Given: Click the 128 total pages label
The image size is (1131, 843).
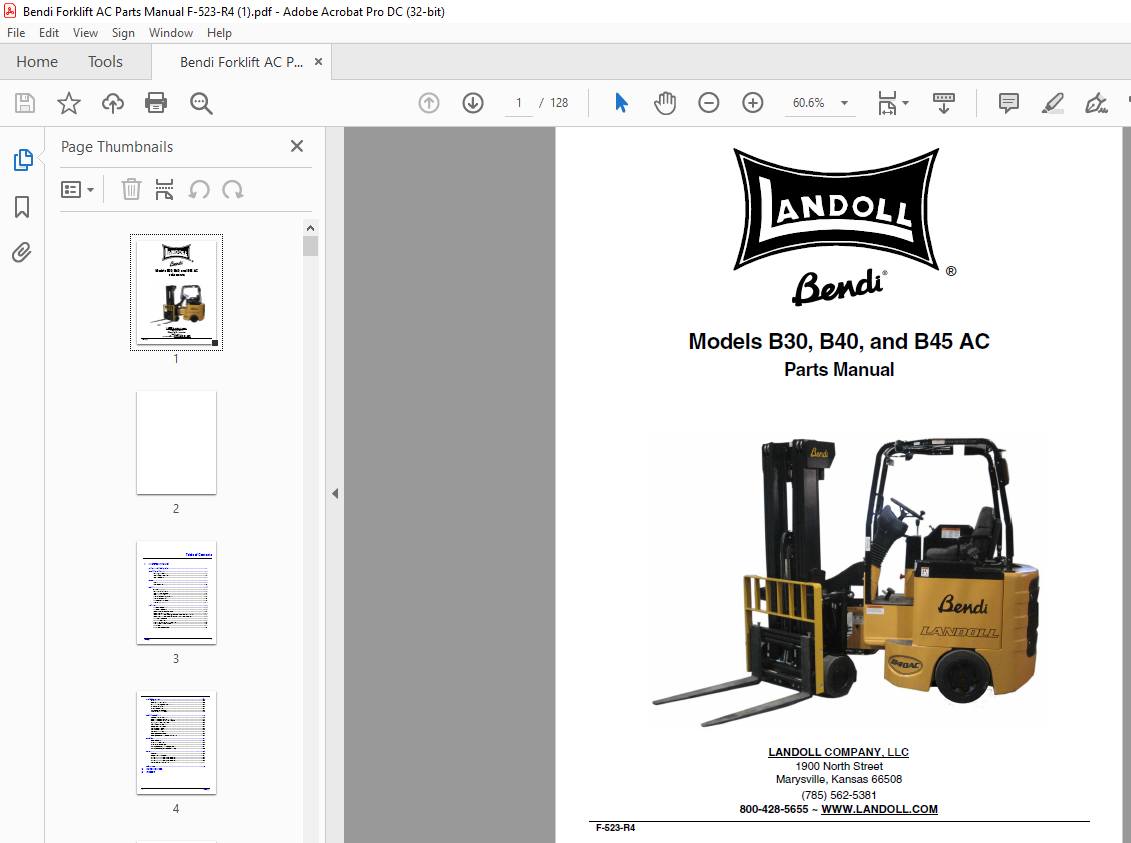Looking at the screenshot, I should coord(559,103).
